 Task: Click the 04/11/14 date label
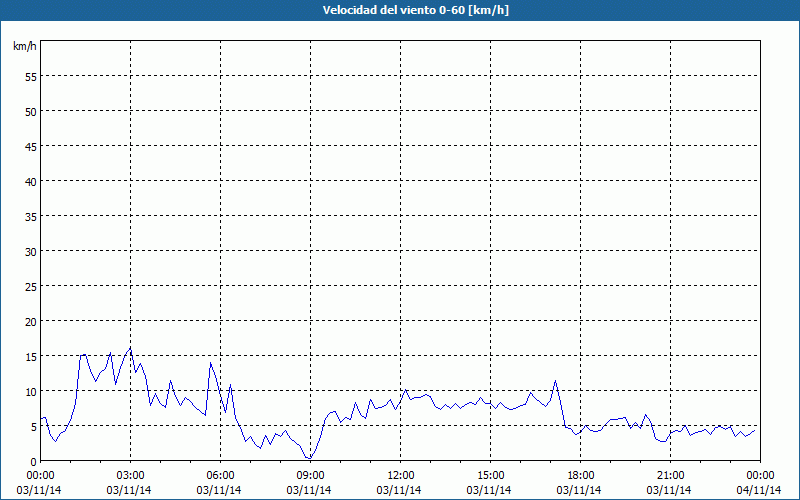759,490
